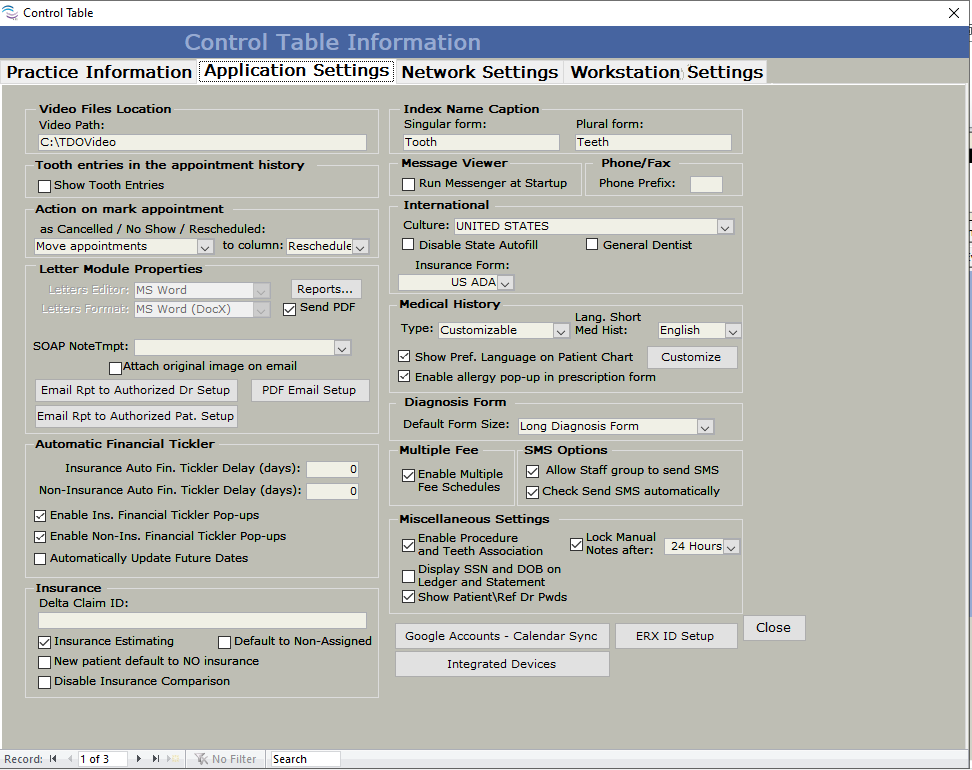Click the No Filter funnel icon

(201, 759)
